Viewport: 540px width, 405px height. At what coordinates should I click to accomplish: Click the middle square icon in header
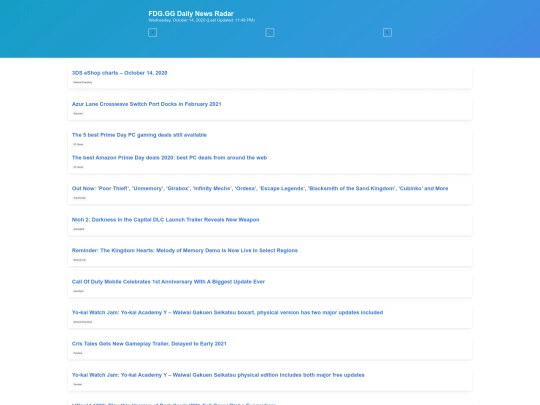point(270,32)
